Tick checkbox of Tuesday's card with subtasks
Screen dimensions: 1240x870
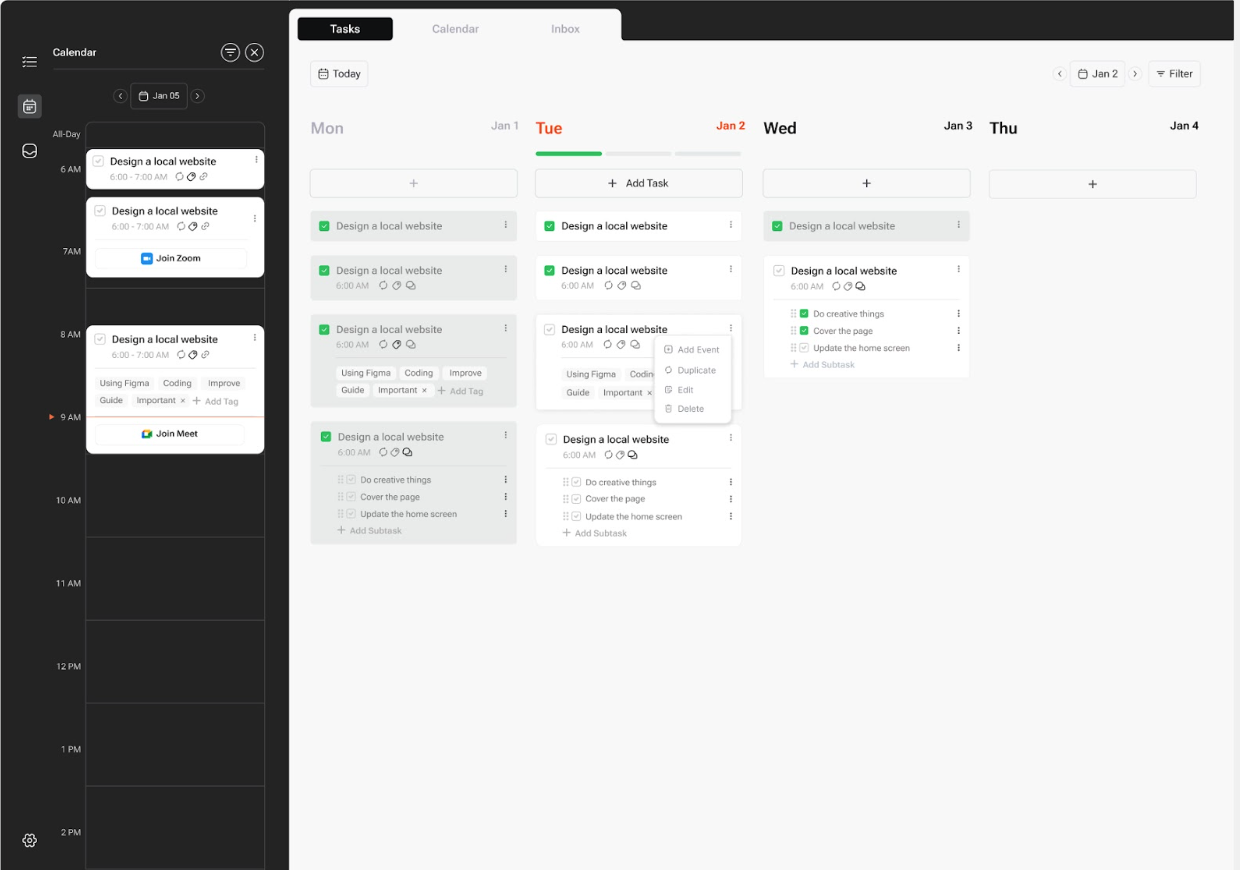(551, 439)
